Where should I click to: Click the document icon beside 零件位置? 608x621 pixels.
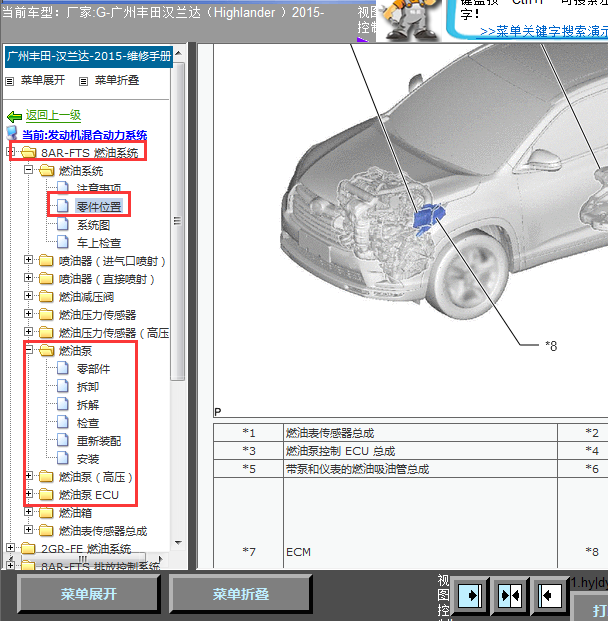[x=63, y=206]
